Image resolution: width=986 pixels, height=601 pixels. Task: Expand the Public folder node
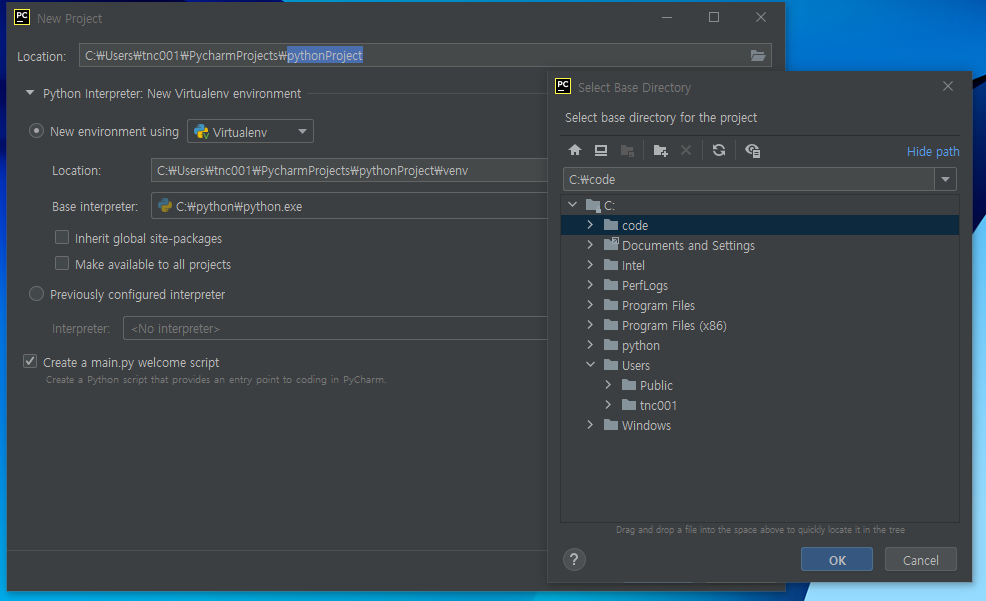point(608,385)
